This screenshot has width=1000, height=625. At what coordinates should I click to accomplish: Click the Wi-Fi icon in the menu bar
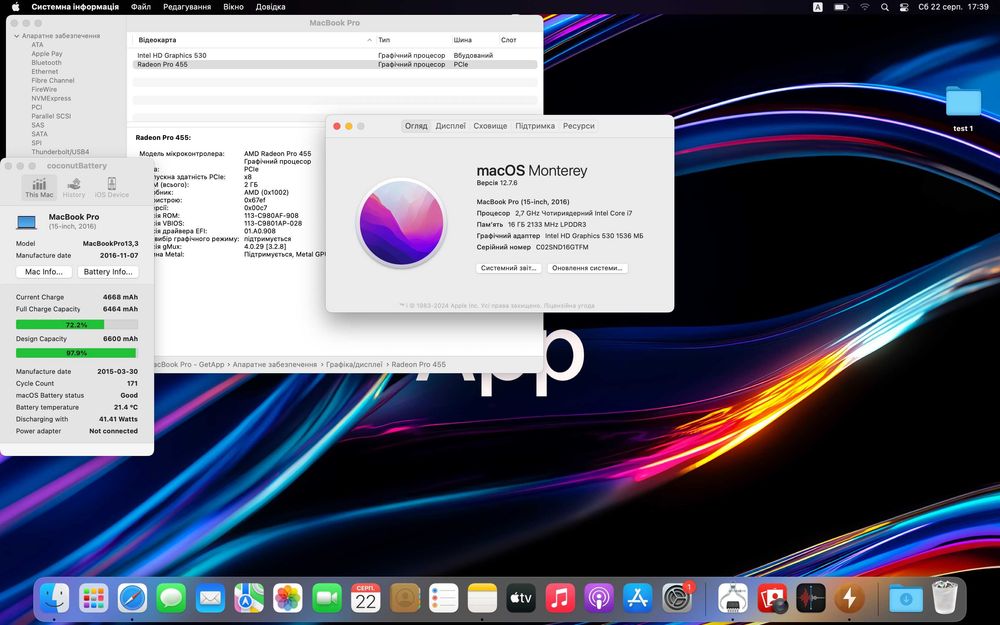coord(864,7)
